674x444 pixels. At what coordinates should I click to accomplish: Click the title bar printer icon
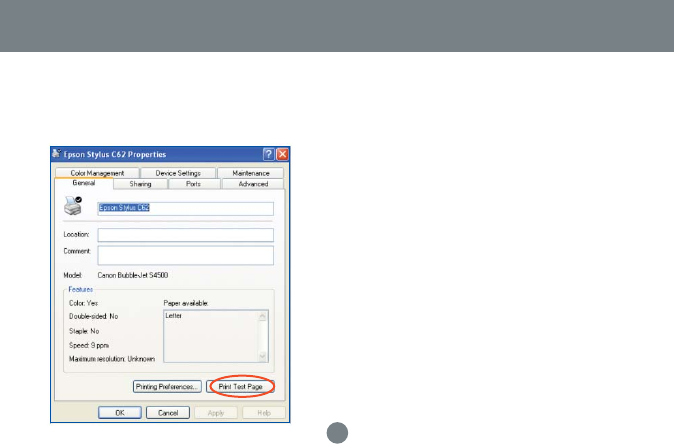click(x=56, y=153)
